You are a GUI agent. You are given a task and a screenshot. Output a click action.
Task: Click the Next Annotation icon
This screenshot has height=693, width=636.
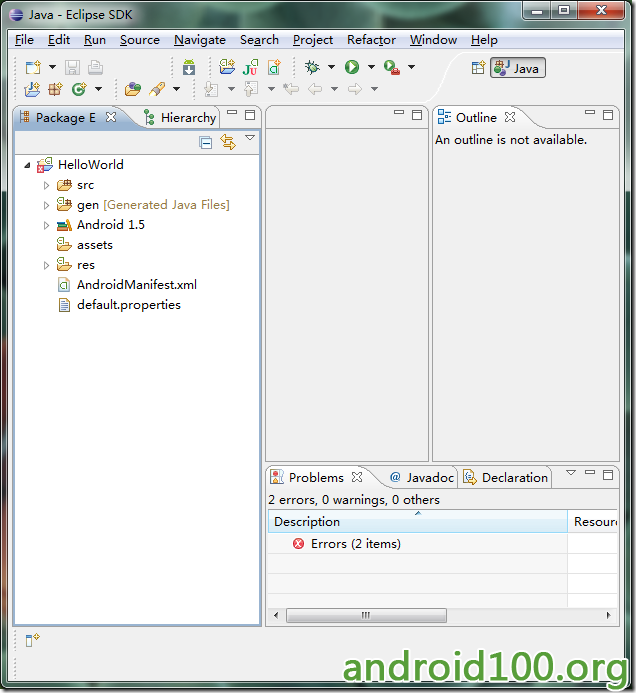(x=211, y=89)
